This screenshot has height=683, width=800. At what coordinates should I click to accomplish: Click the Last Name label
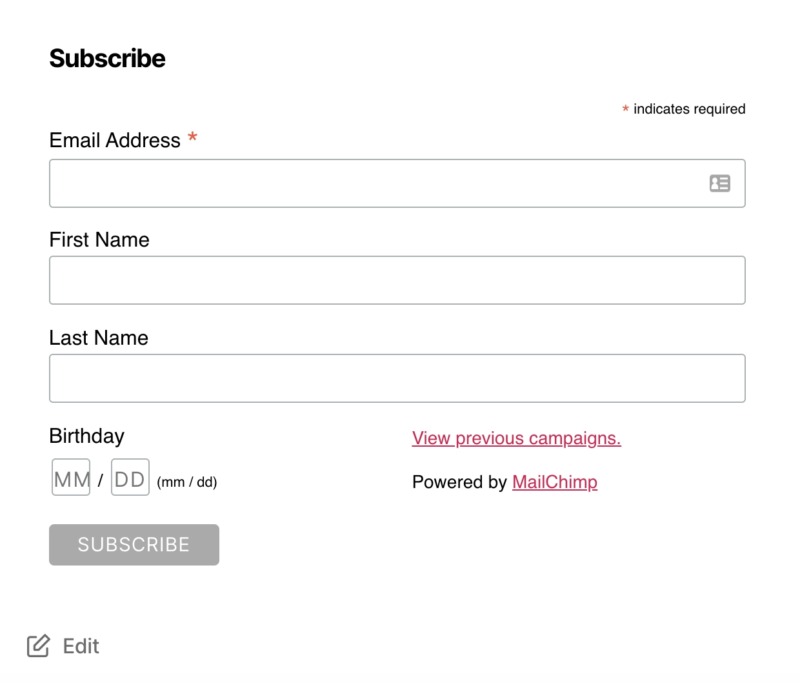click(x=98, y=338)
